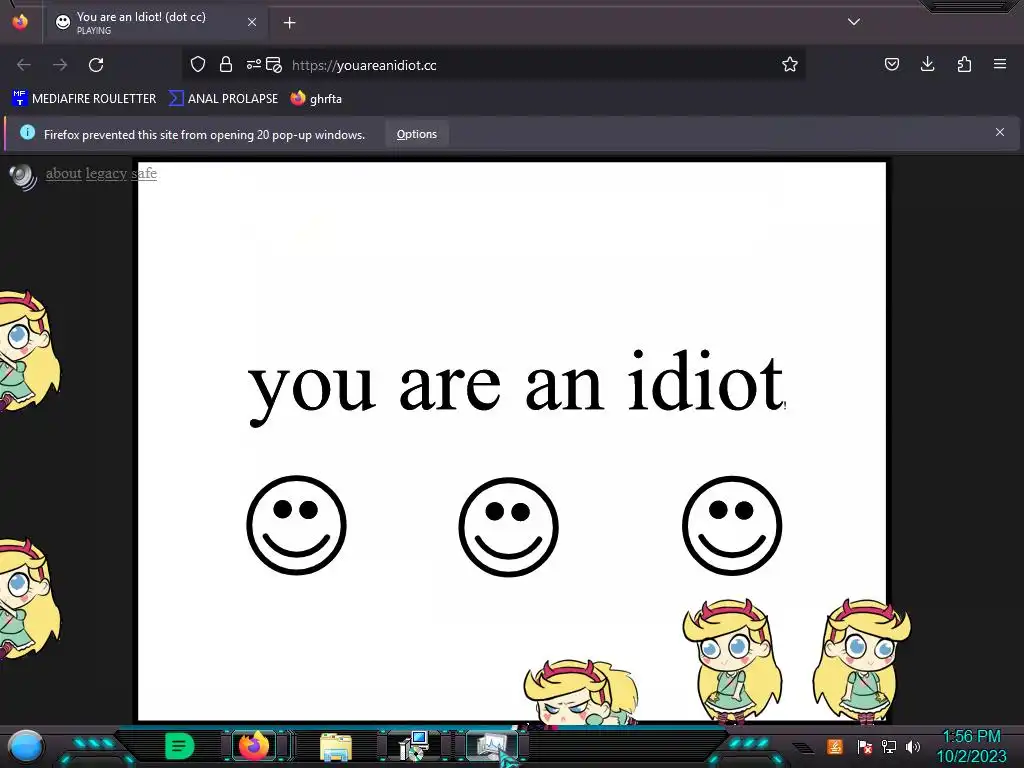Open pop-up blocker Options button

[x=417, y=134]
